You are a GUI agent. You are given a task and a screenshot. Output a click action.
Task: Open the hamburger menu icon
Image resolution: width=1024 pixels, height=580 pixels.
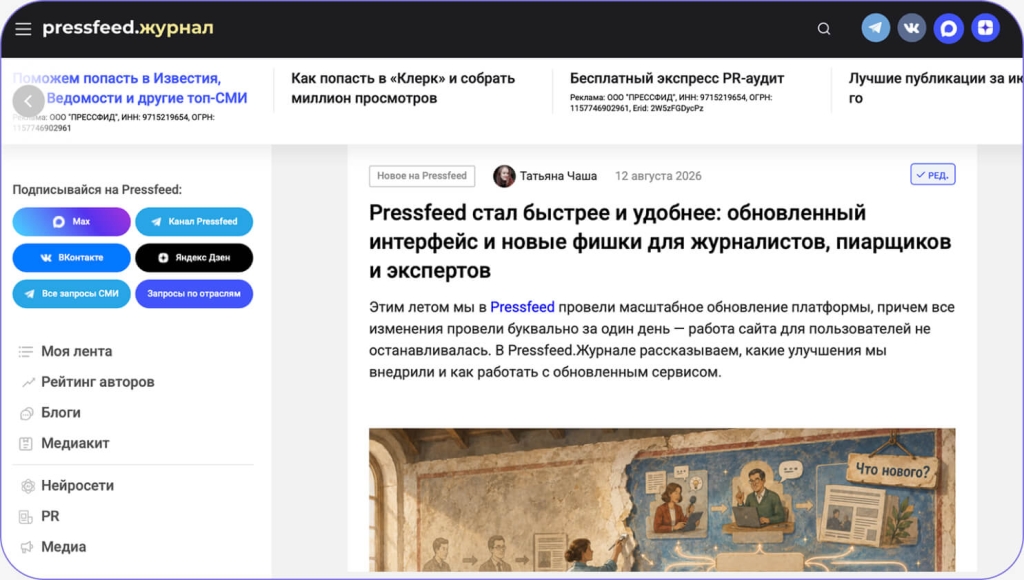tap(24, 29)
